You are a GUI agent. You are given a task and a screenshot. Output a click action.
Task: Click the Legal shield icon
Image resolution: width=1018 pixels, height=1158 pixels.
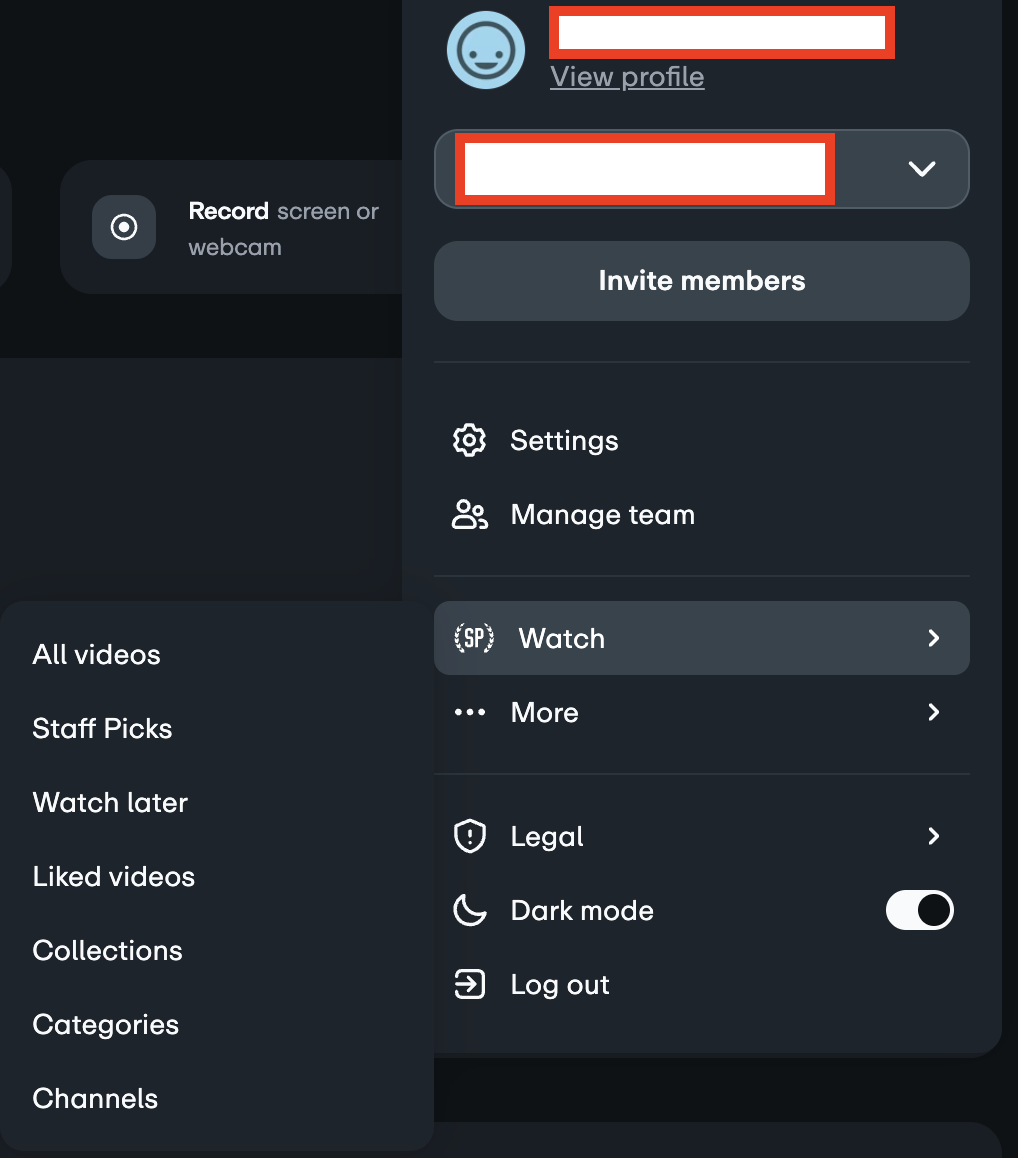(x=469, y=837)
